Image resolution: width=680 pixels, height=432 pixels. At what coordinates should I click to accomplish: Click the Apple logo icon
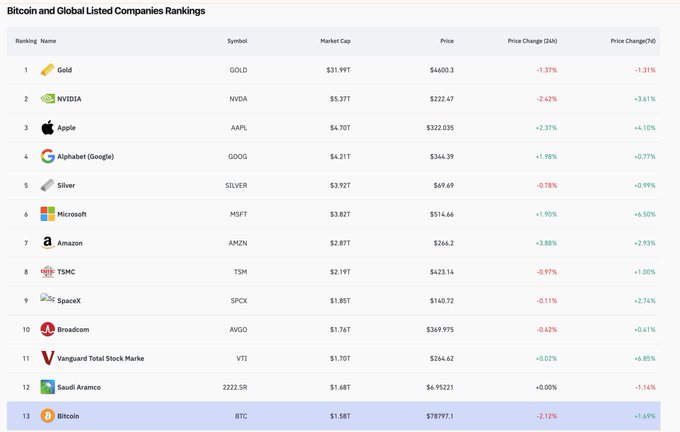pyautogui.click(x=48, y=128)
